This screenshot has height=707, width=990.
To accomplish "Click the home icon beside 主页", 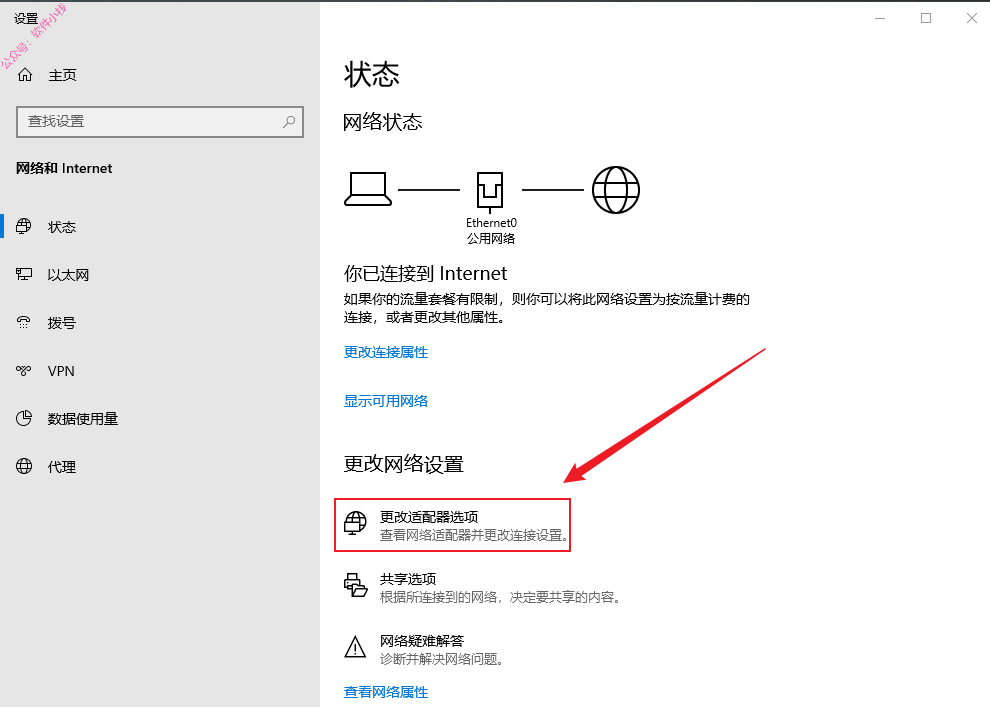I will [25, 75].
